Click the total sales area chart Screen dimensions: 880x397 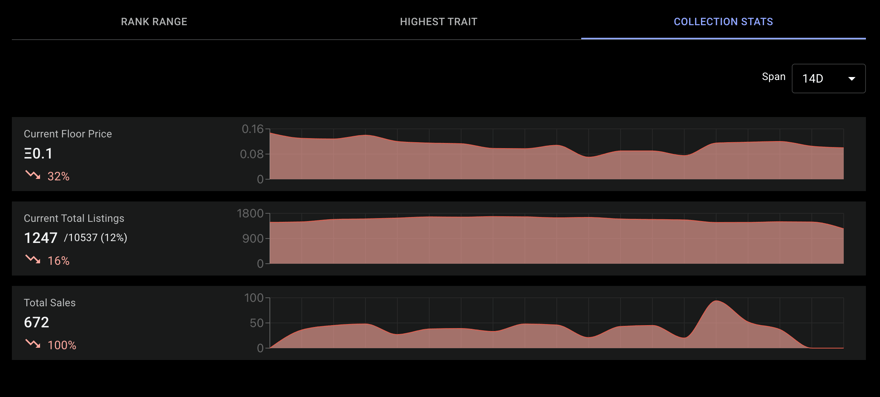pyautogui.click(x=557, y=323)
